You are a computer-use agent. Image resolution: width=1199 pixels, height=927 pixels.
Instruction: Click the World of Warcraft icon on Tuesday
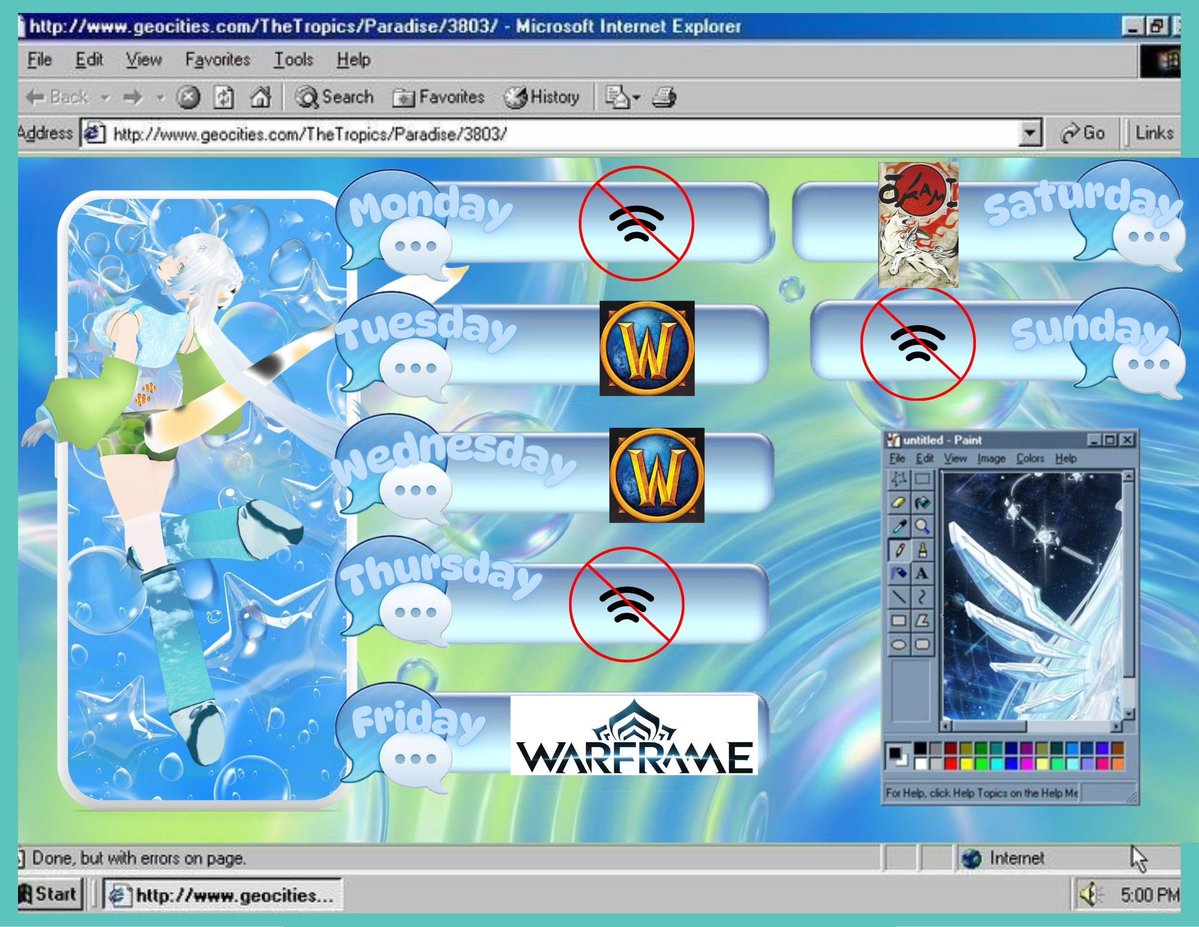pyautogui.click(x=647, y=348)
